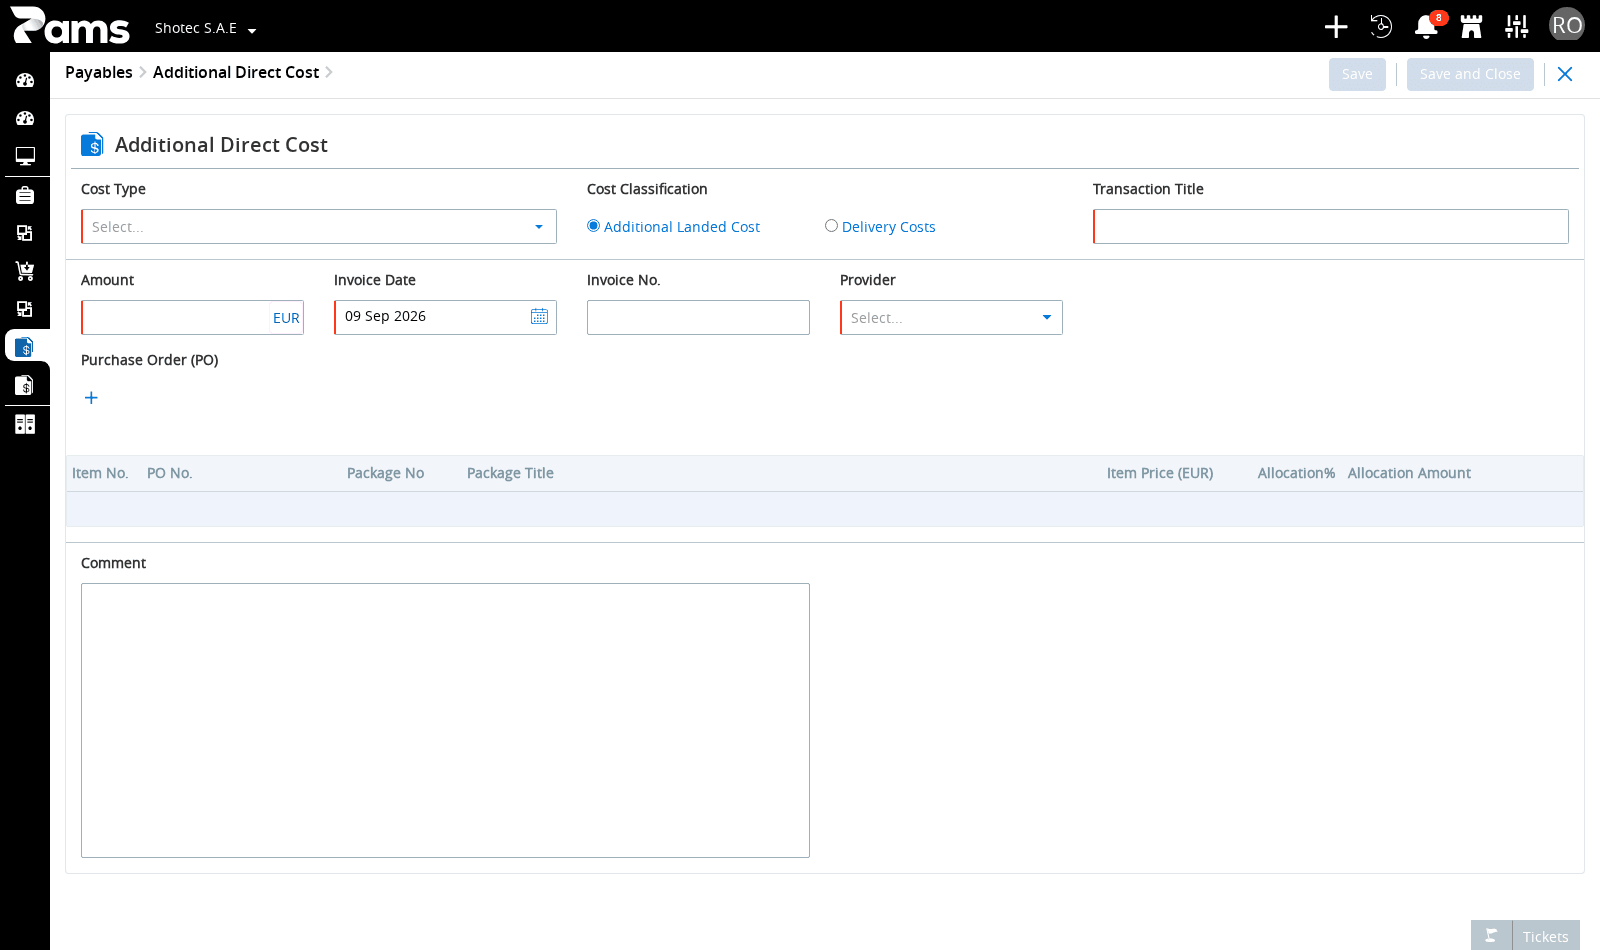Open the topmost gauge dashboard sidebar icon
The width and height of the screenshot is (1600, 950).
(25, 80)
